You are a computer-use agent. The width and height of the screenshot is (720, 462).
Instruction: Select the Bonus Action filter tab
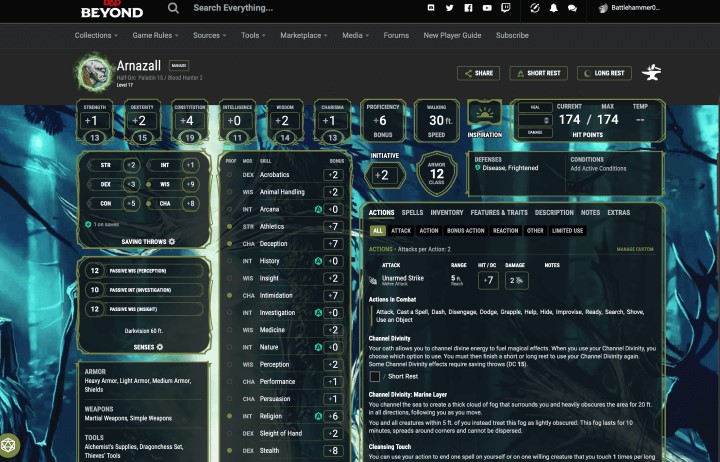tap(466, 231)
